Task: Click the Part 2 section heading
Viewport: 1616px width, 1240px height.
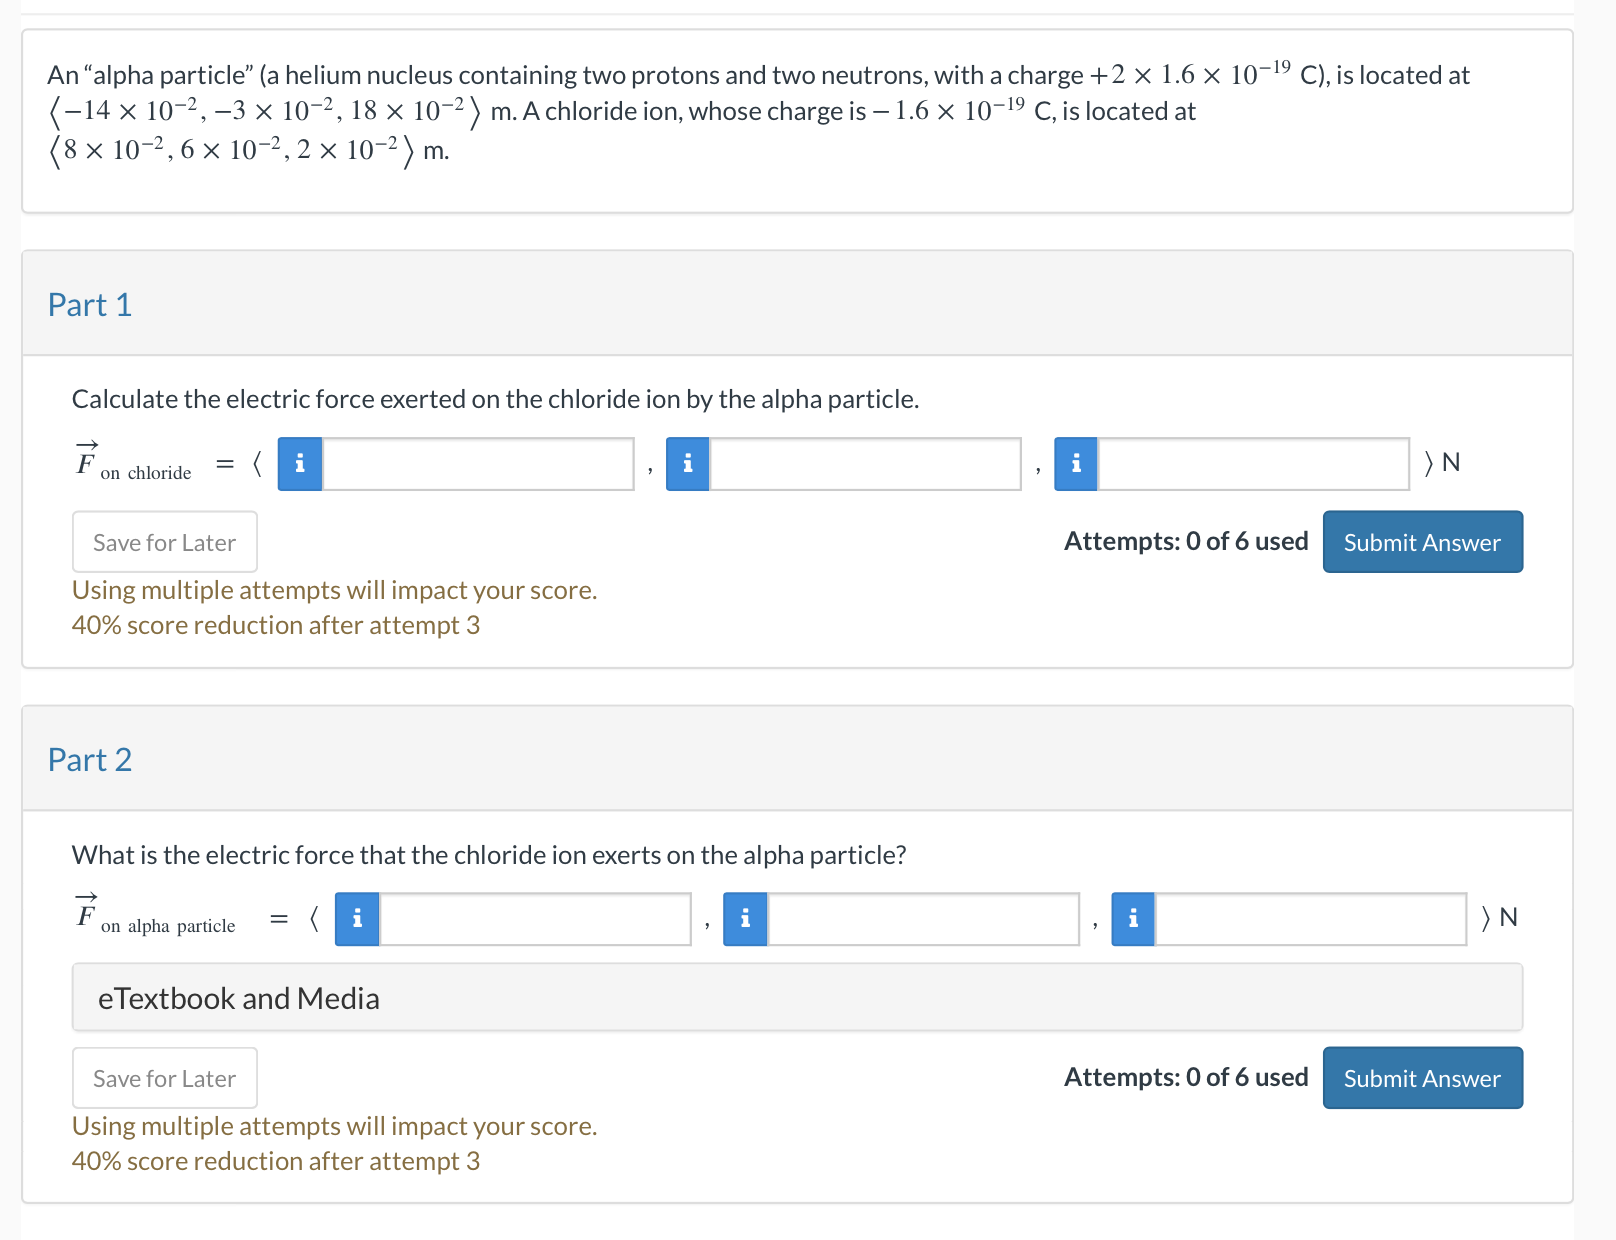Action: tap(90, 760)
